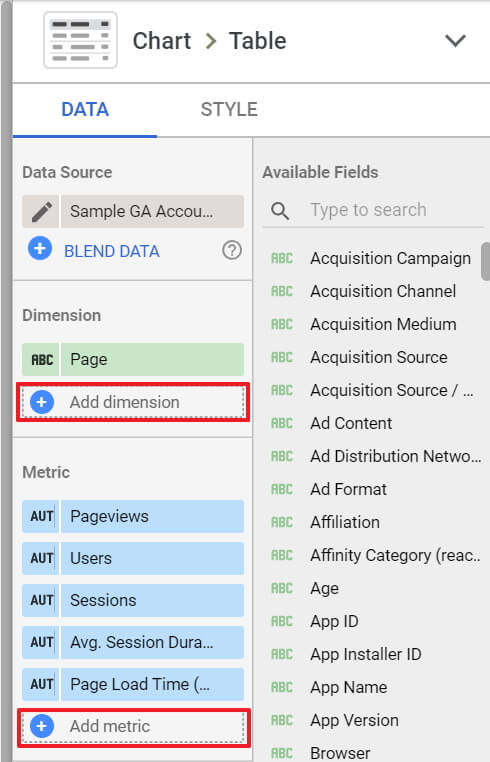Select the Page dimension chip
This screenshot has width=490, height=762.
(152, 360)
